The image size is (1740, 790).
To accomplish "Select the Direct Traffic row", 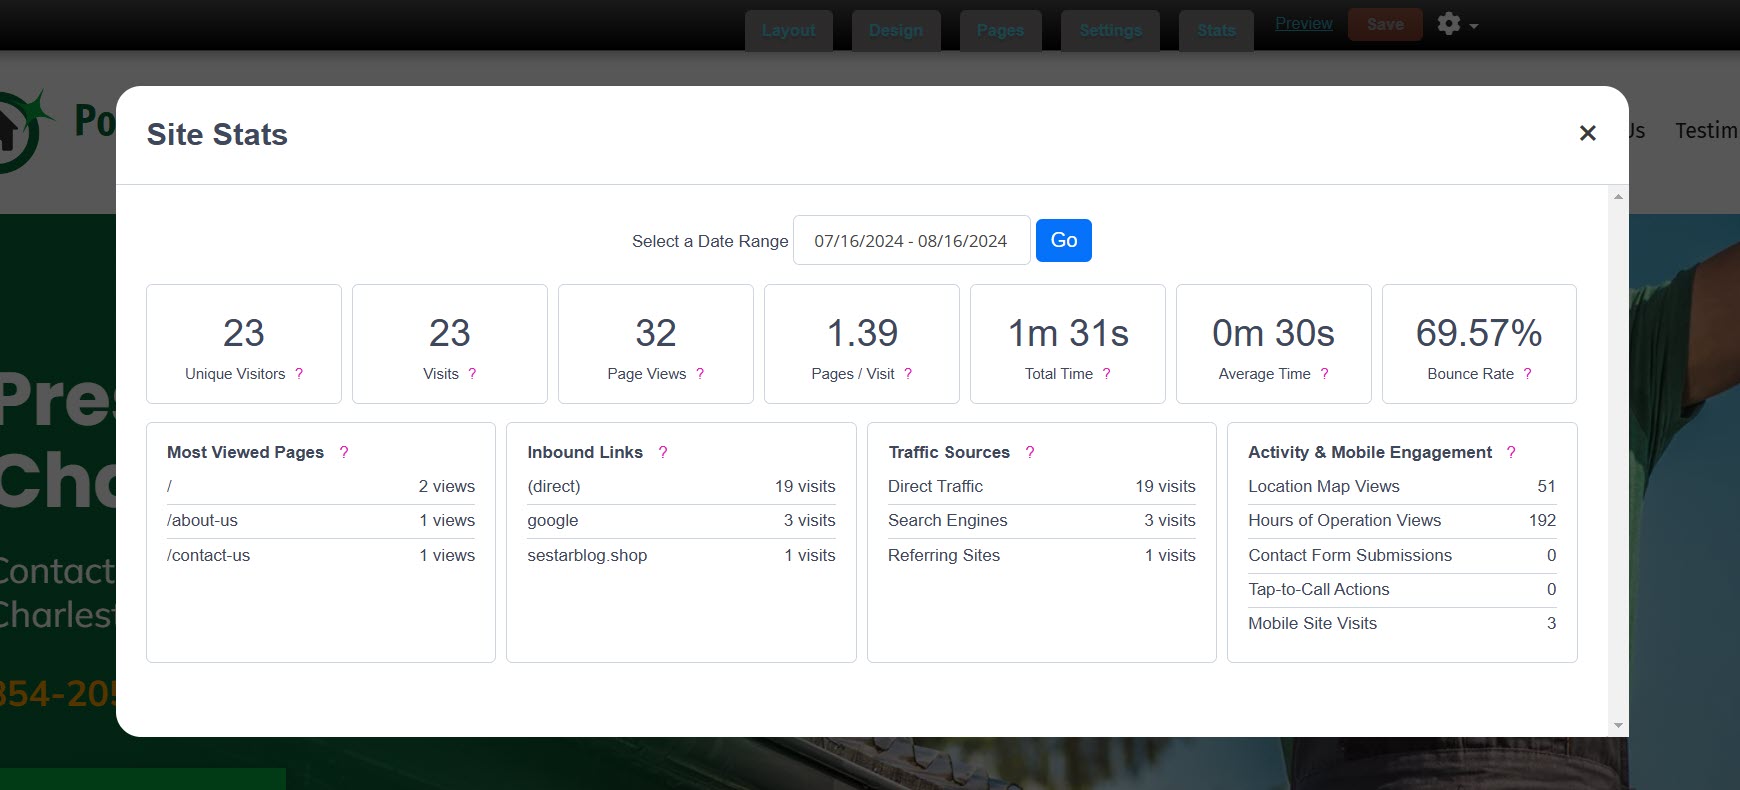I will [x=1042, y=486].
